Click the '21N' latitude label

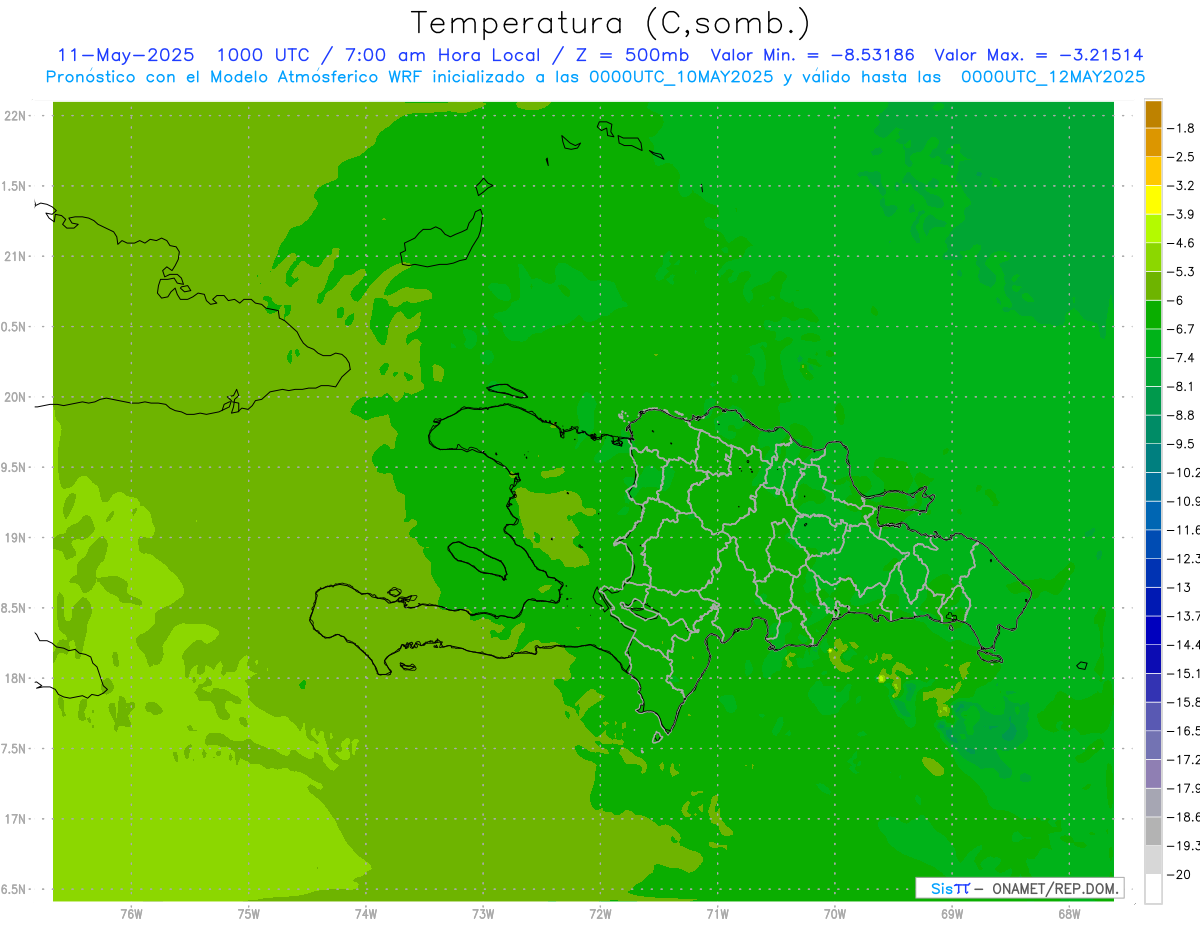click(15, 257)
